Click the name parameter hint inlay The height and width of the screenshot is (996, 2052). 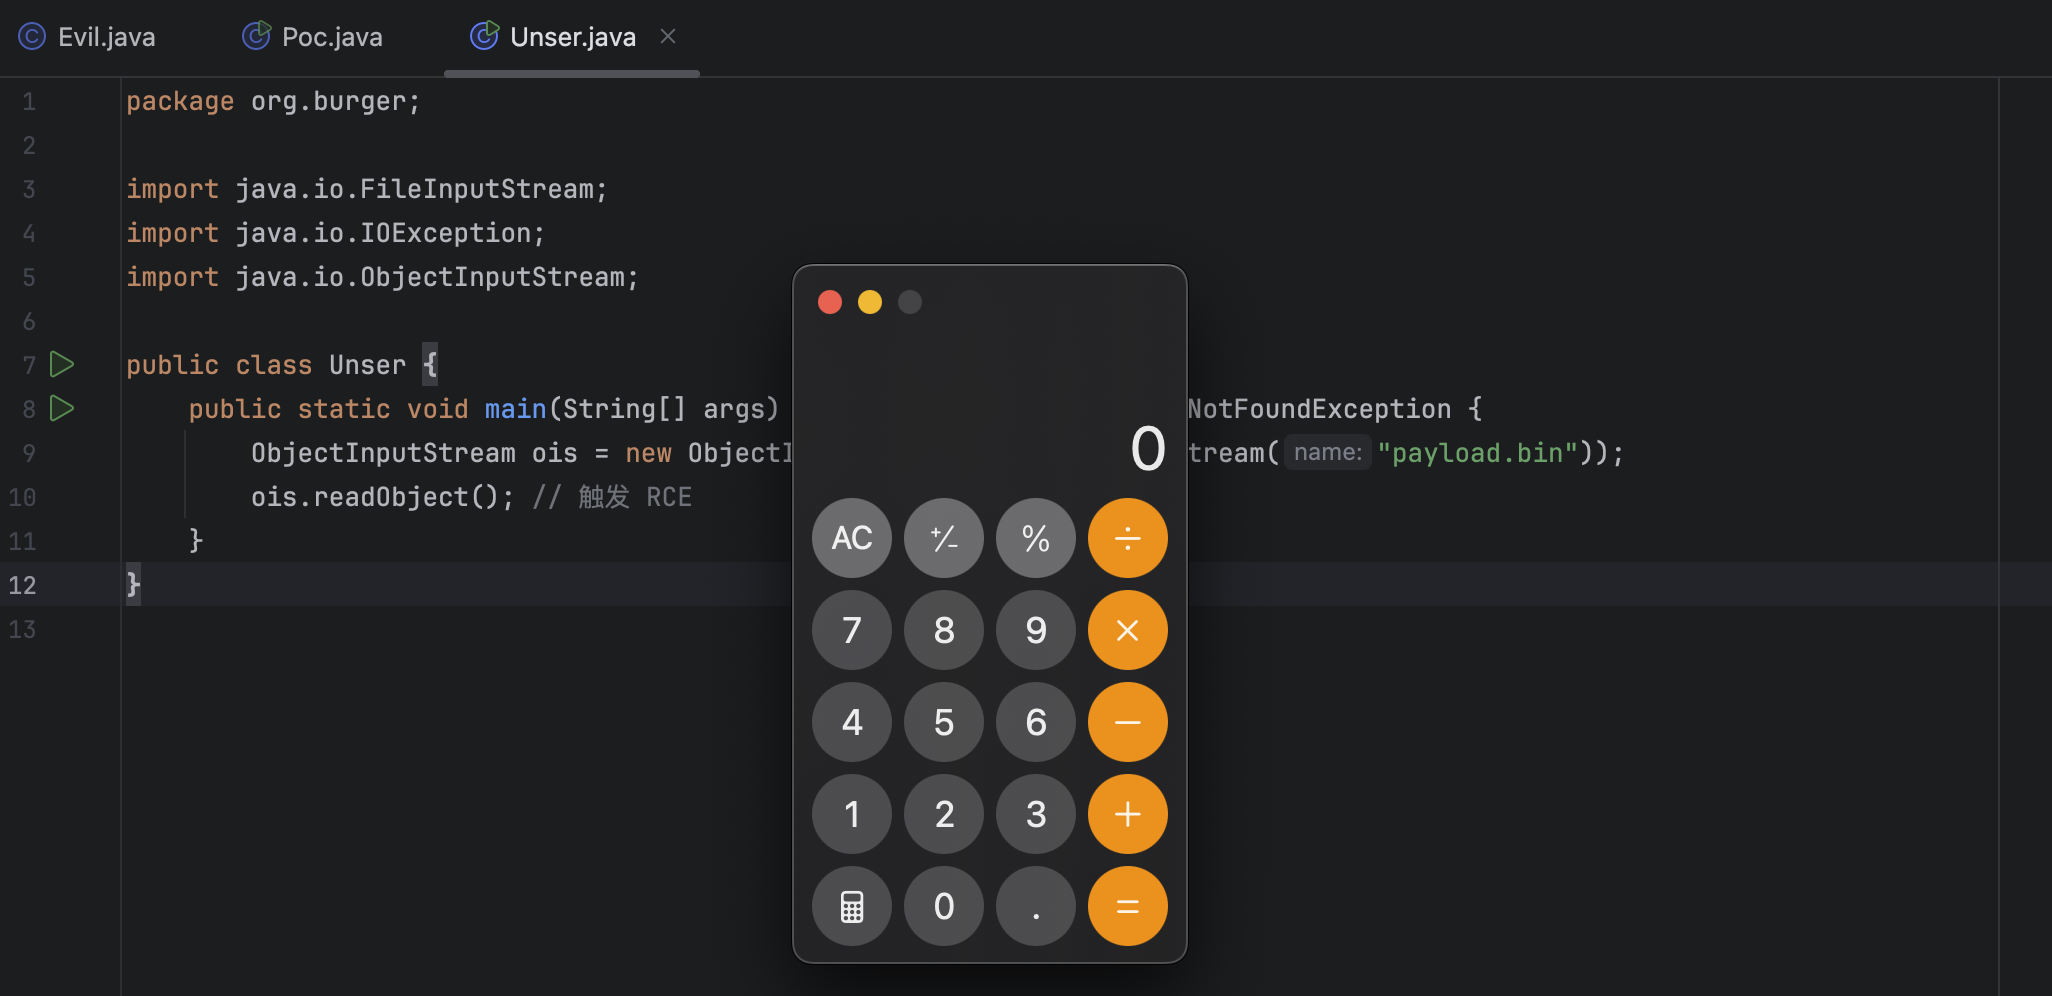click(1326, 452)
